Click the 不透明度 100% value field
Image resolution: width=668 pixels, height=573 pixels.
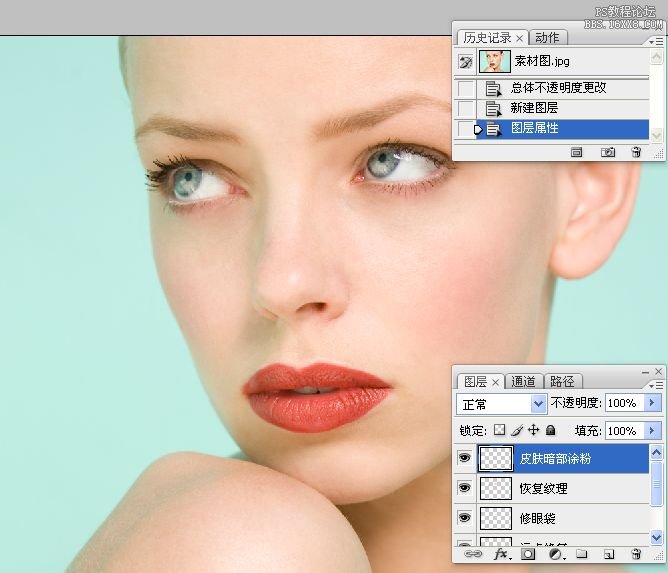(x=624, y=403)
